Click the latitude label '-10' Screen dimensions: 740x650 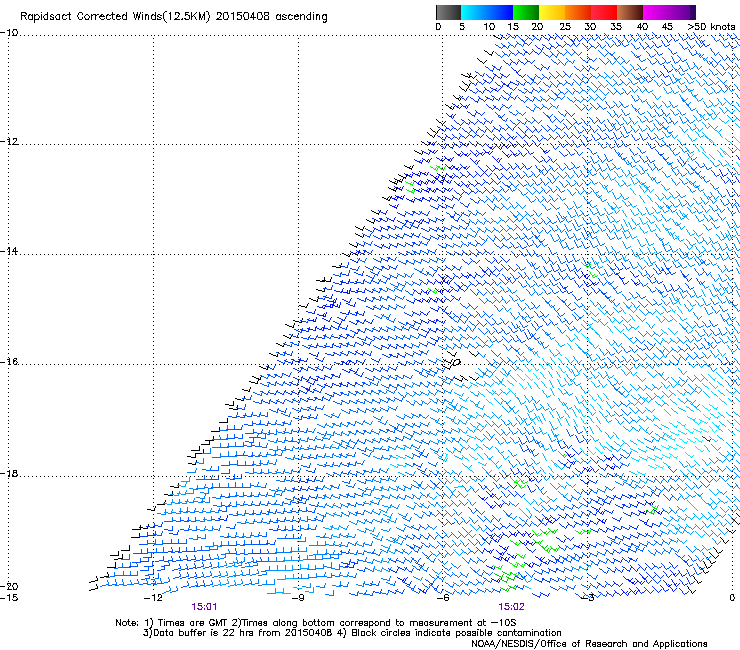coord(9,33)
